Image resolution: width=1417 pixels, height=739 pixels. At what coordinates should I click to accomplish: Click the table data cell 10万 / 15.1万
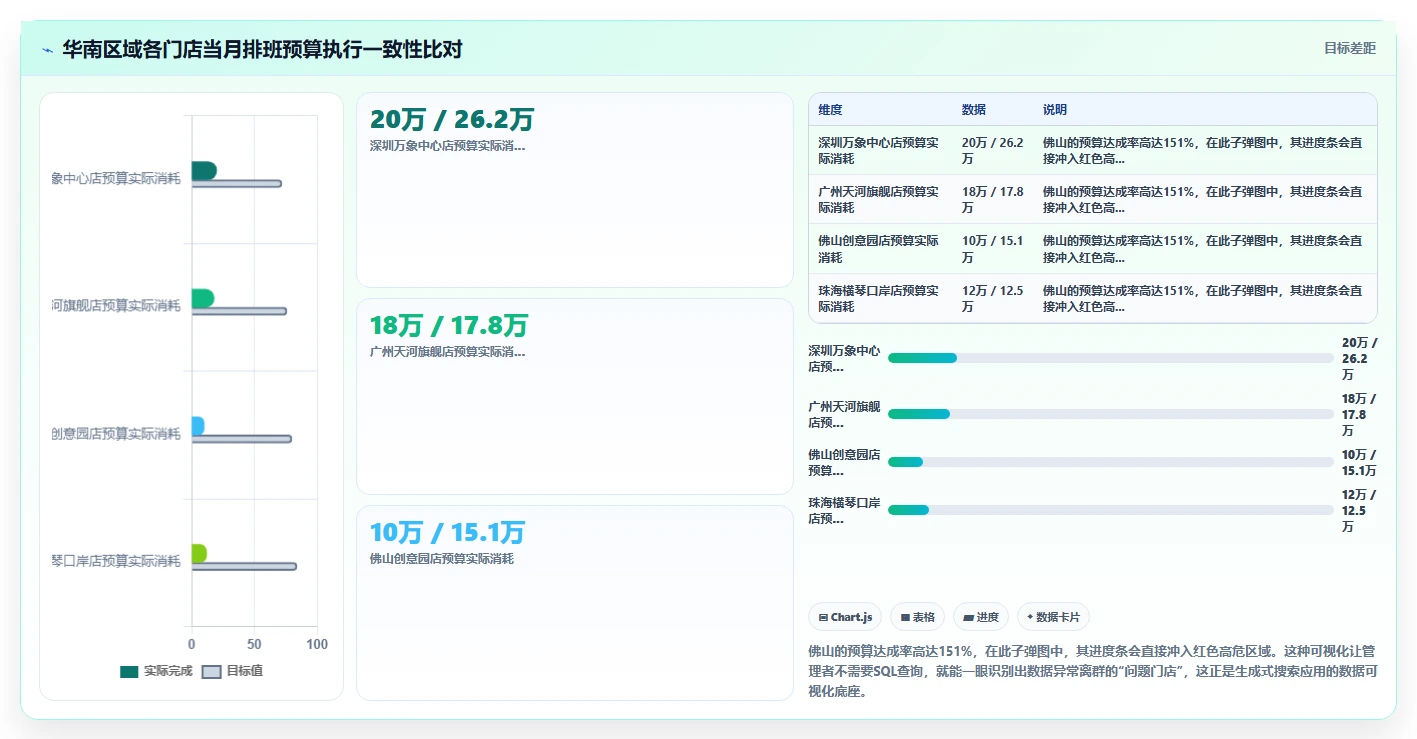coord(993,249)
